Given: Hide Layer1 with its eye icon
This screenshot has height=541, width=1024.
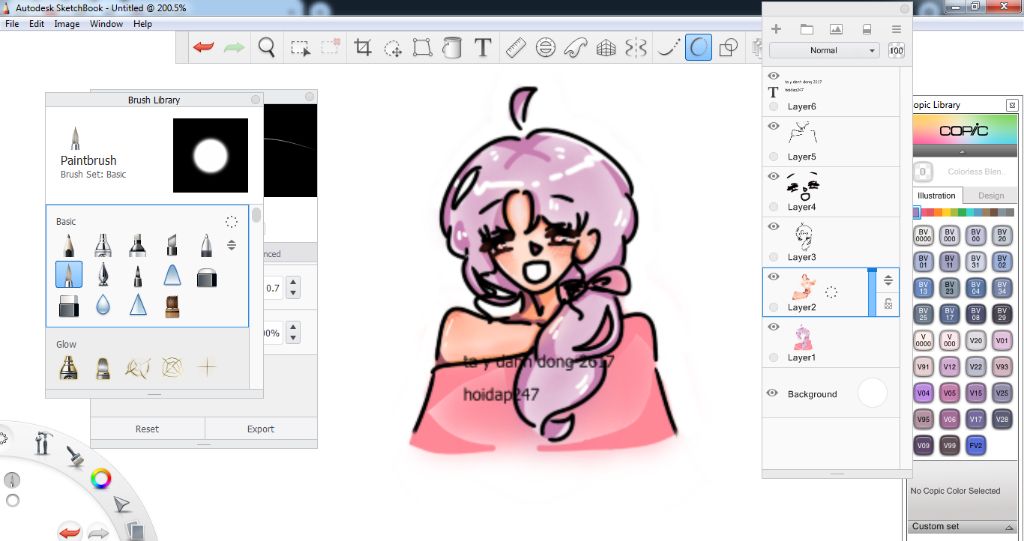Looking at the screenshot, I should [x=773, y=327].
